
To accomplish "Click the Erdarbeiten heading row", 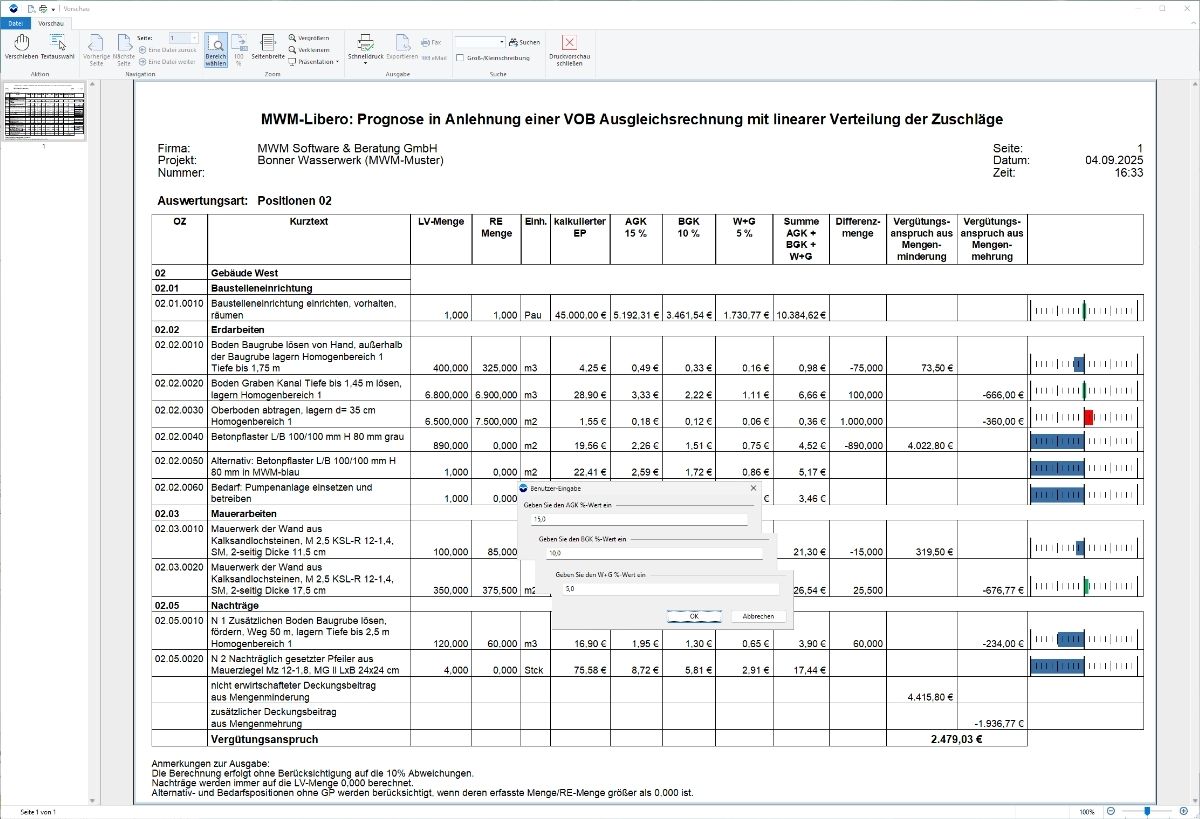I will click(281, 329).
